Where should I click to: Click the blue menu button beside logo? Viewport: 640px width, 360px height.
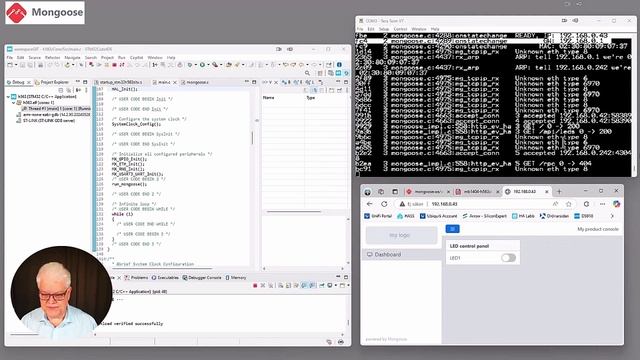point(452,229)
